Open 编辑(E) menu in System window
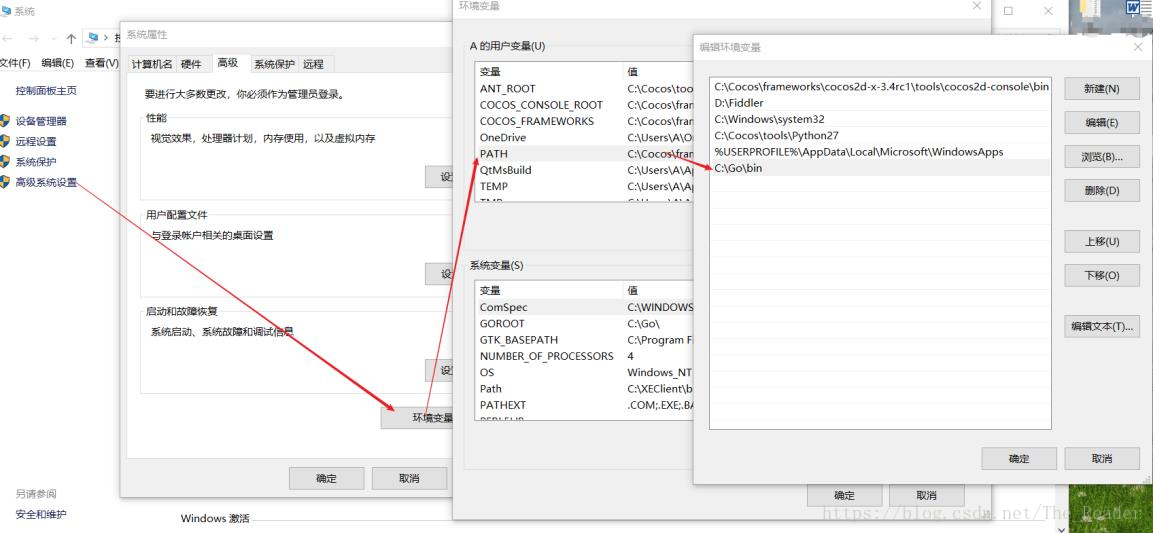The height and width of the screenshot is (533, 1153). coord(57,63)
